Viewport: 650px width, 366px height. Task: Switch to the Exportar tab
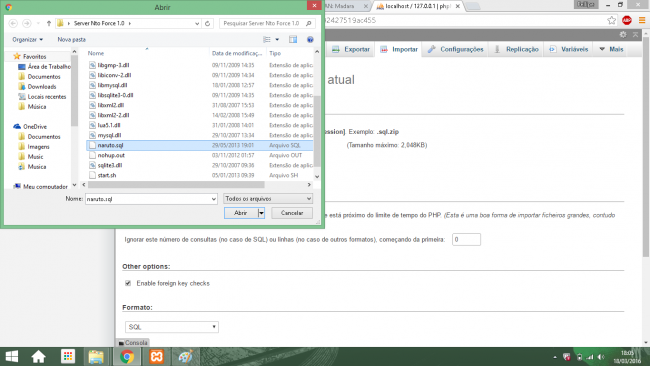[x=351, y=49]
